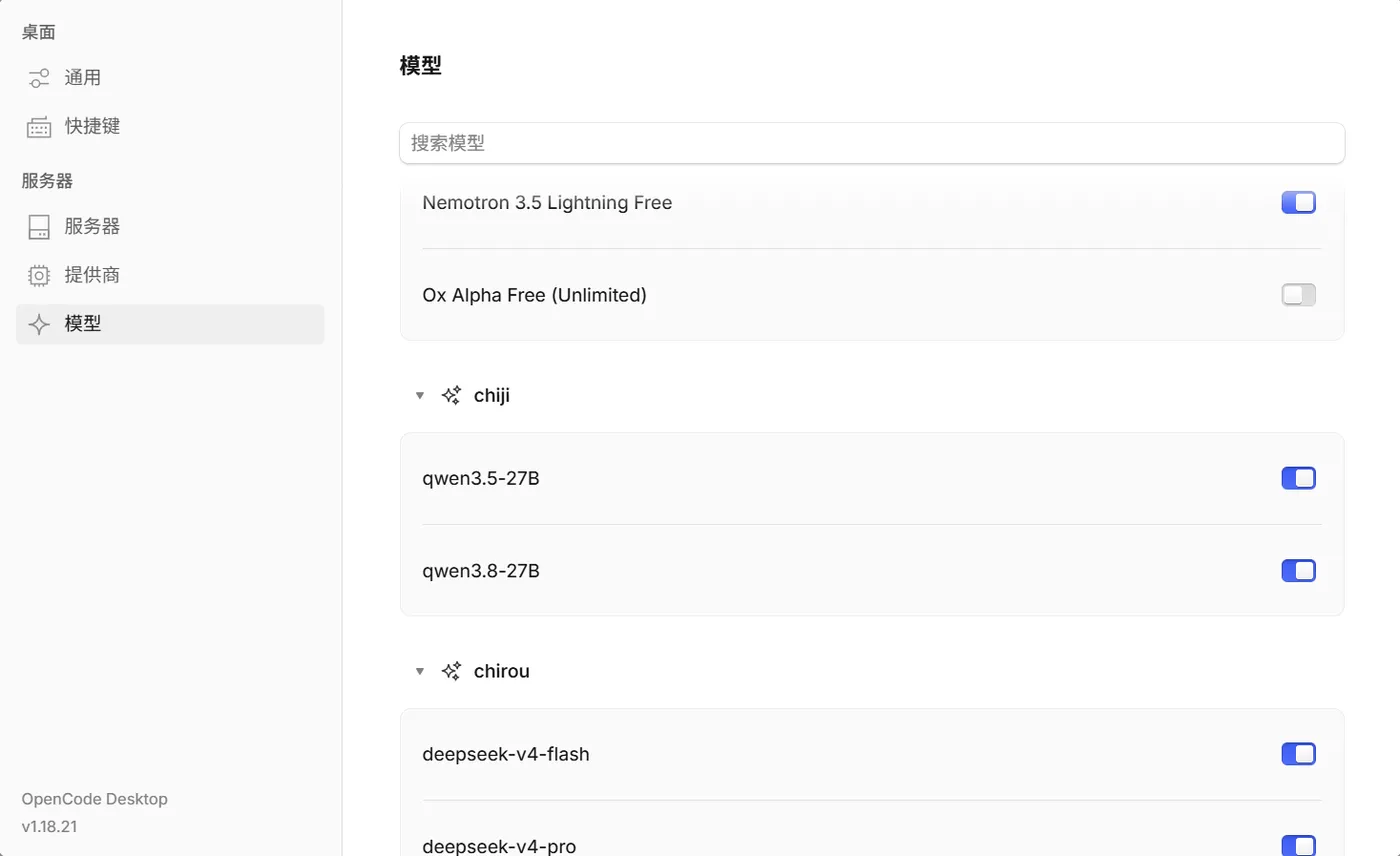The width and height of the screenshot is (1400, 856).
Task: Click the sparkles icon next to chirou
Action: (x=451, y=671)
